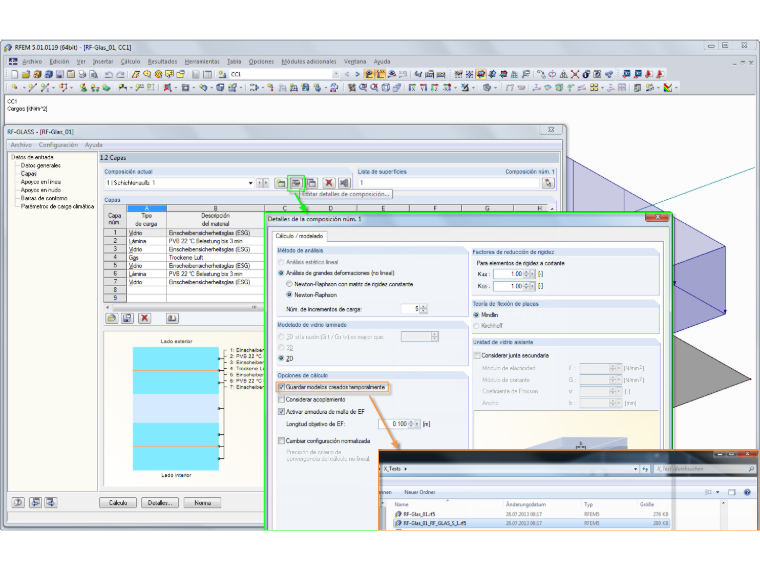Click the Undo arrow in main toolbar
Image resolution: width=760 pixels, height=570 pixels.
tap(109, 74)
